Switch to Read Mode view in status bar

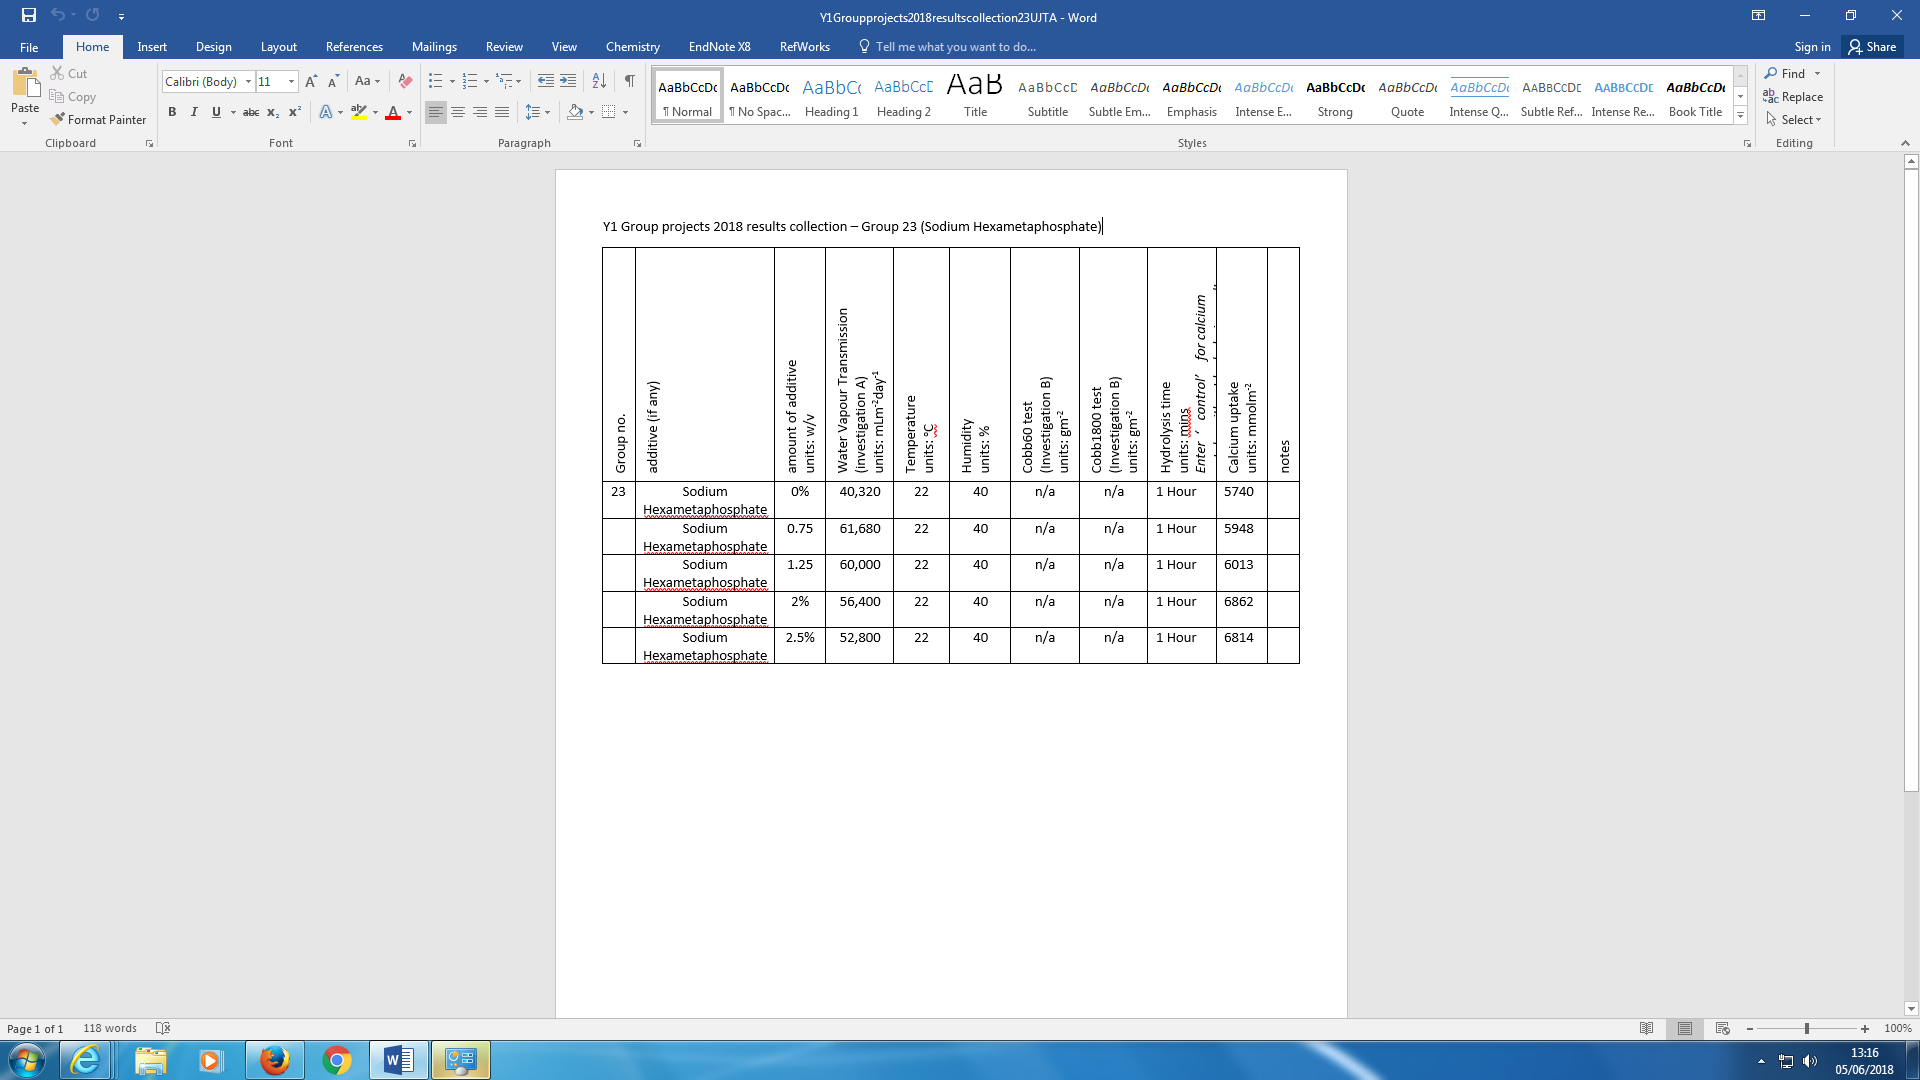[1646, 1029]
